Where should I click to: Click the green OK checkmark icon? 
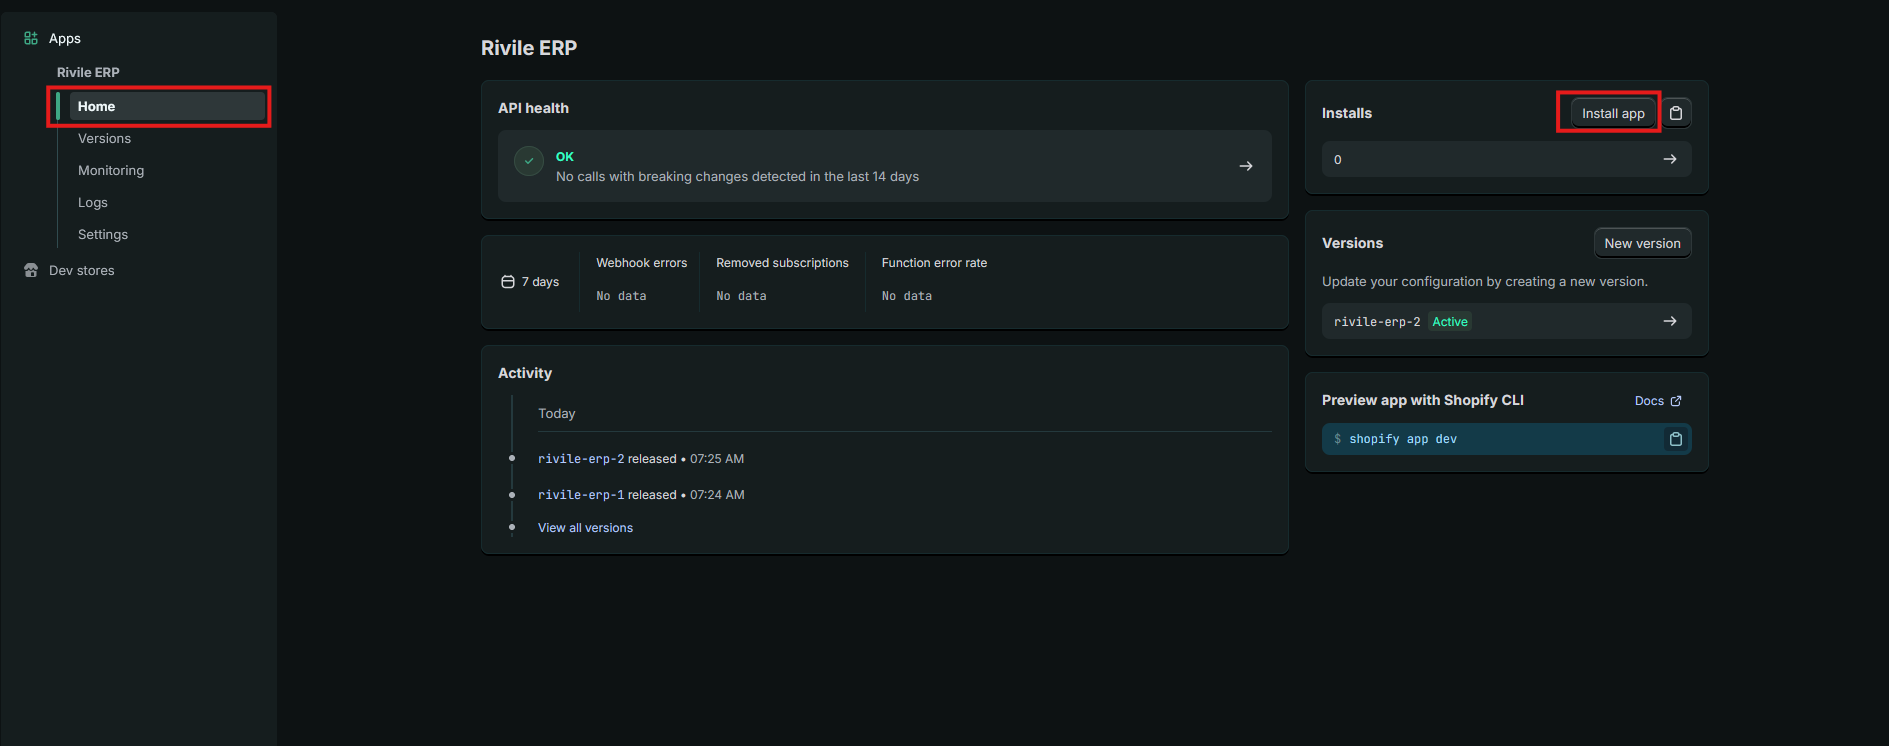click(x=529, y=160)
